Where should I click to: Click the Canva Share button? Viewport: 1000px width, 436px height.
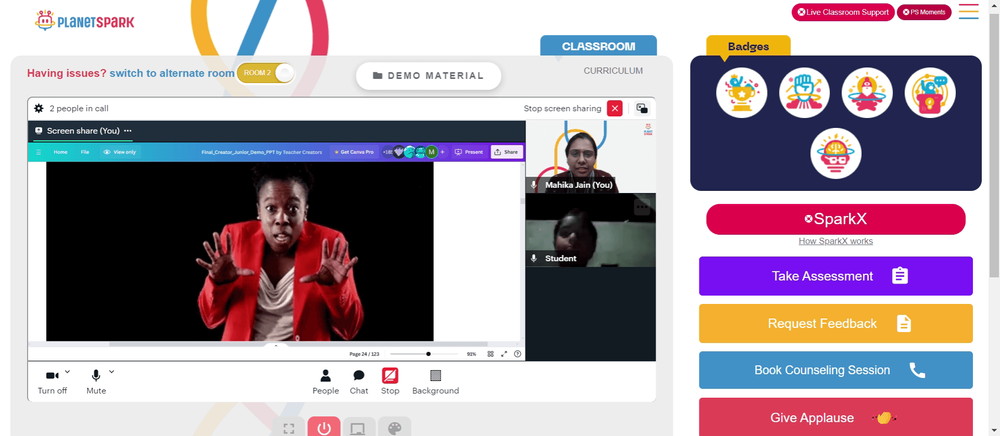click(x=506, y=152)
